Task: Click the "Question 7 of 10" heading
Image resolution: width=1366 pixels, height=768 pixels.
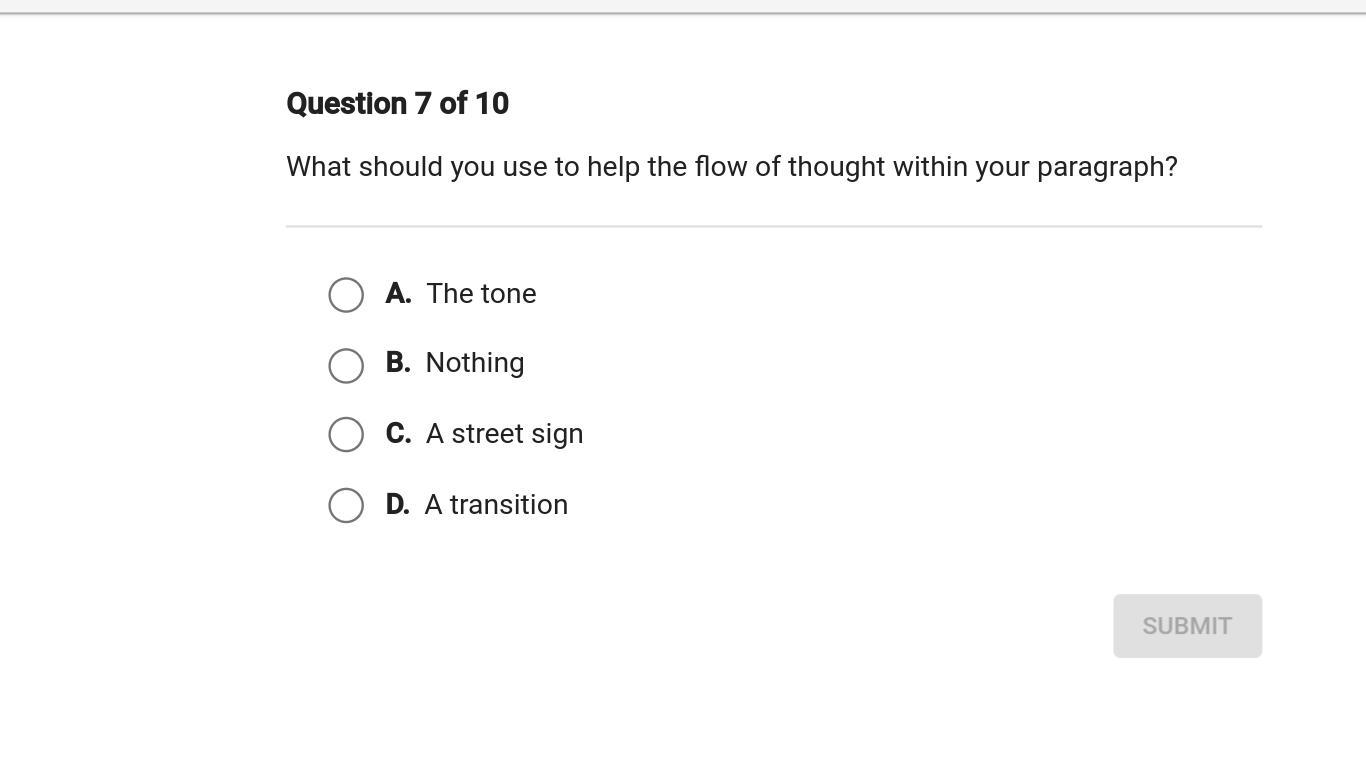Action: pos(397,104)
